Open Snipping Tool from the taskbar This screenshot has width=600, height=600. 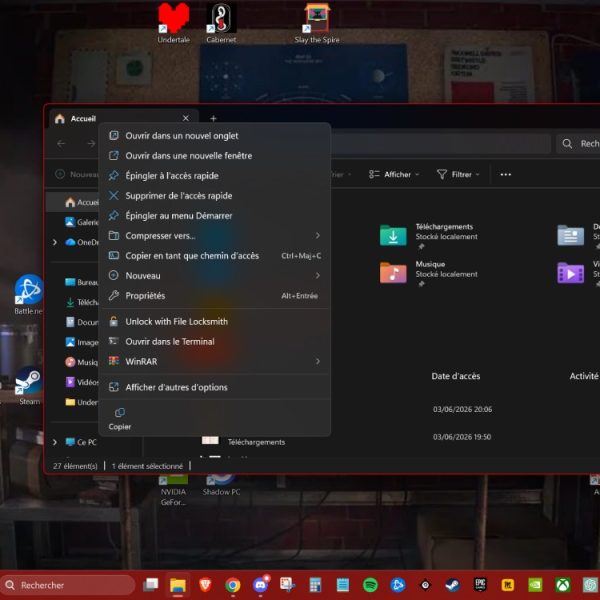coord(288,585)
